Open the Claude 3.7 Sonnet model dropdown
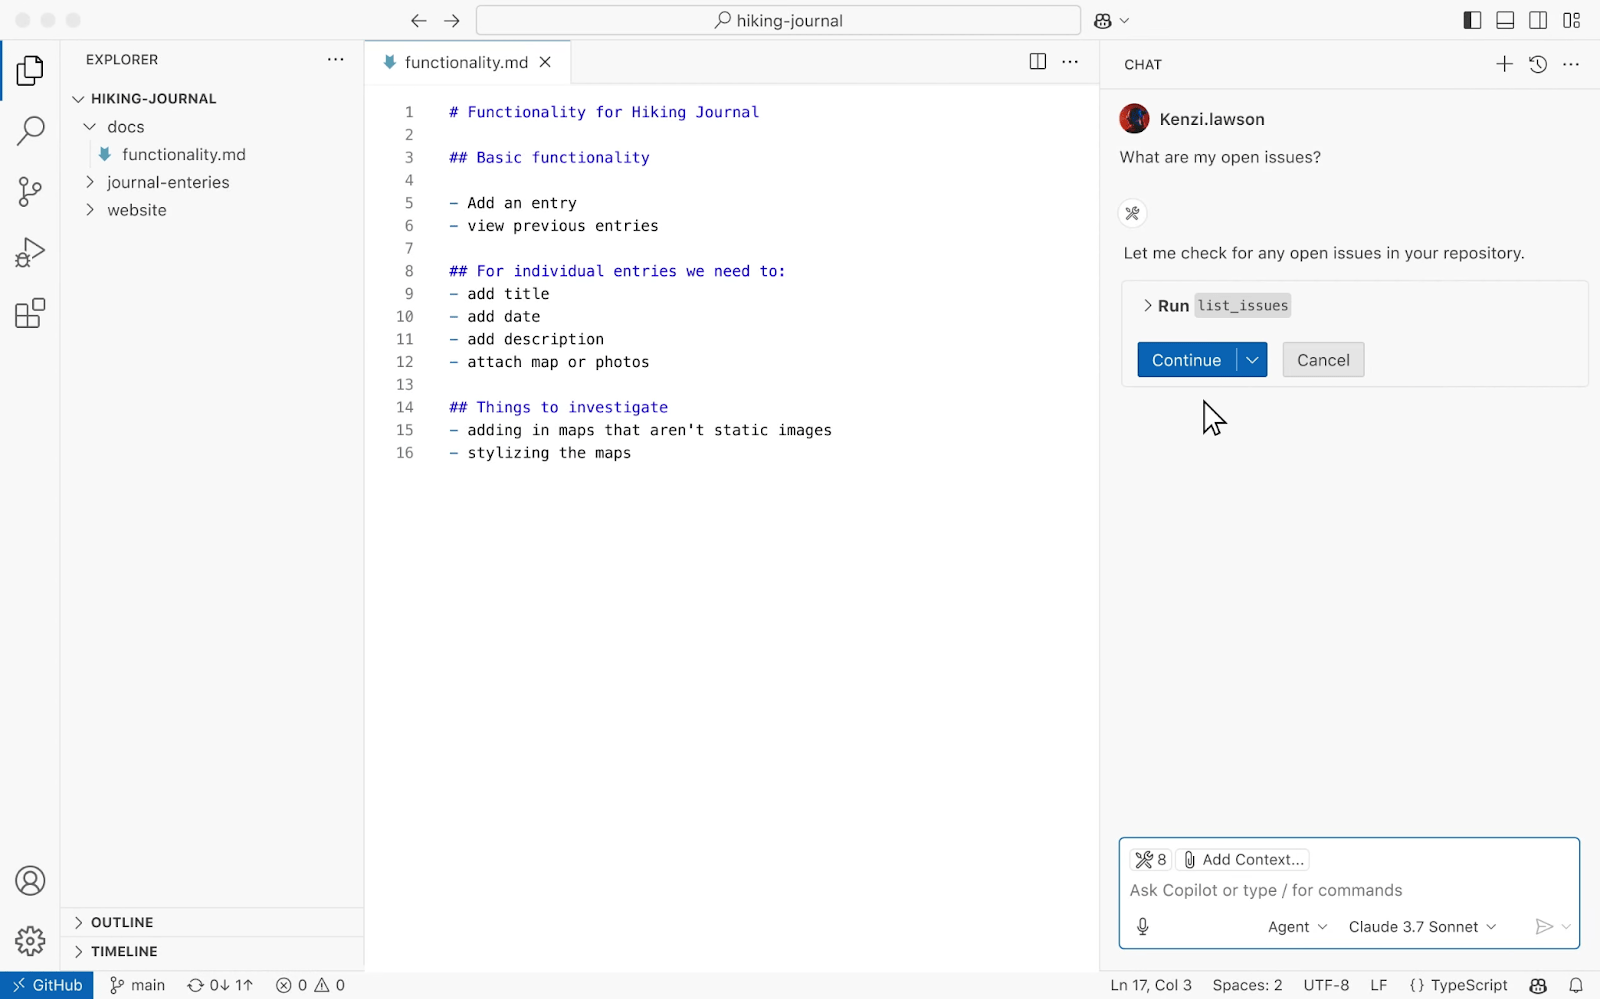Image resolution: width=1600 pixels, height=999 pixels. (1422, 926)
